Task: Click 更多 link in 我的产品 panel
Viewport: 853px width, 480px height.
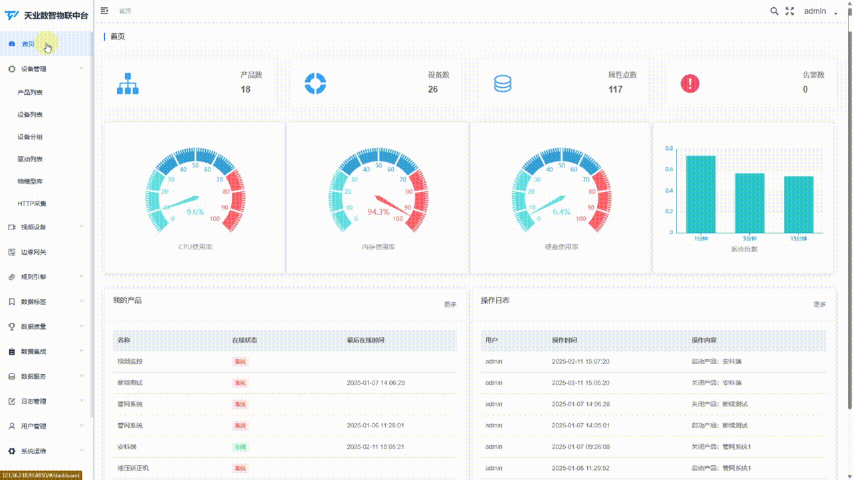Action: (450, 304)
